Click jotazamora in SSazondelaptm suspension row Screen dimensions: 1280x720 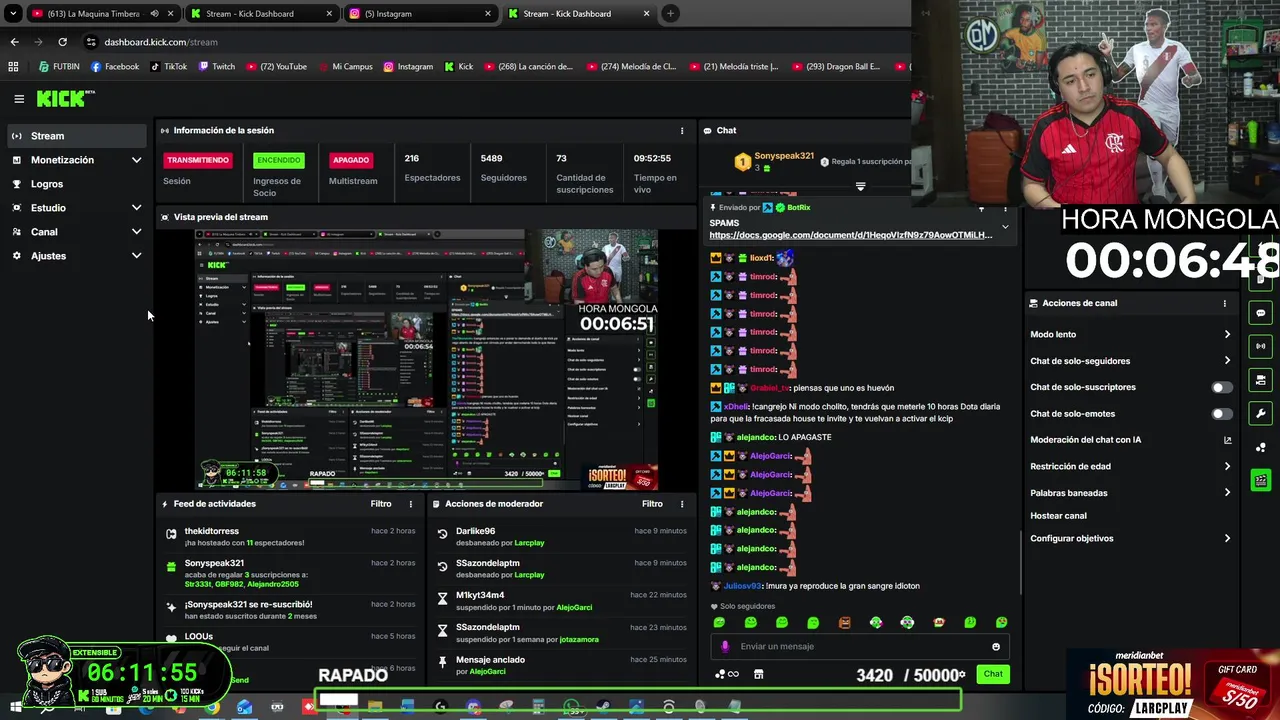[x=579, y=640]
